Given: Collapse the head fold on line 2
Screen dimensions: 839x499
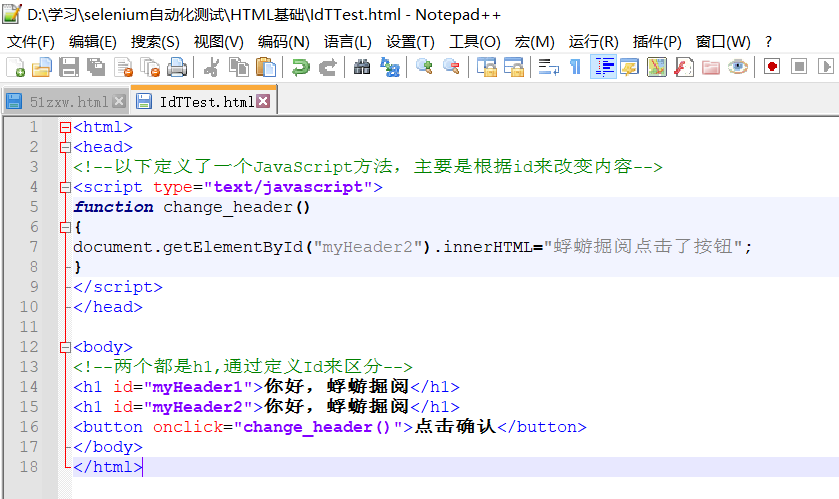Looking at the screenshot, I should point(65,147).
